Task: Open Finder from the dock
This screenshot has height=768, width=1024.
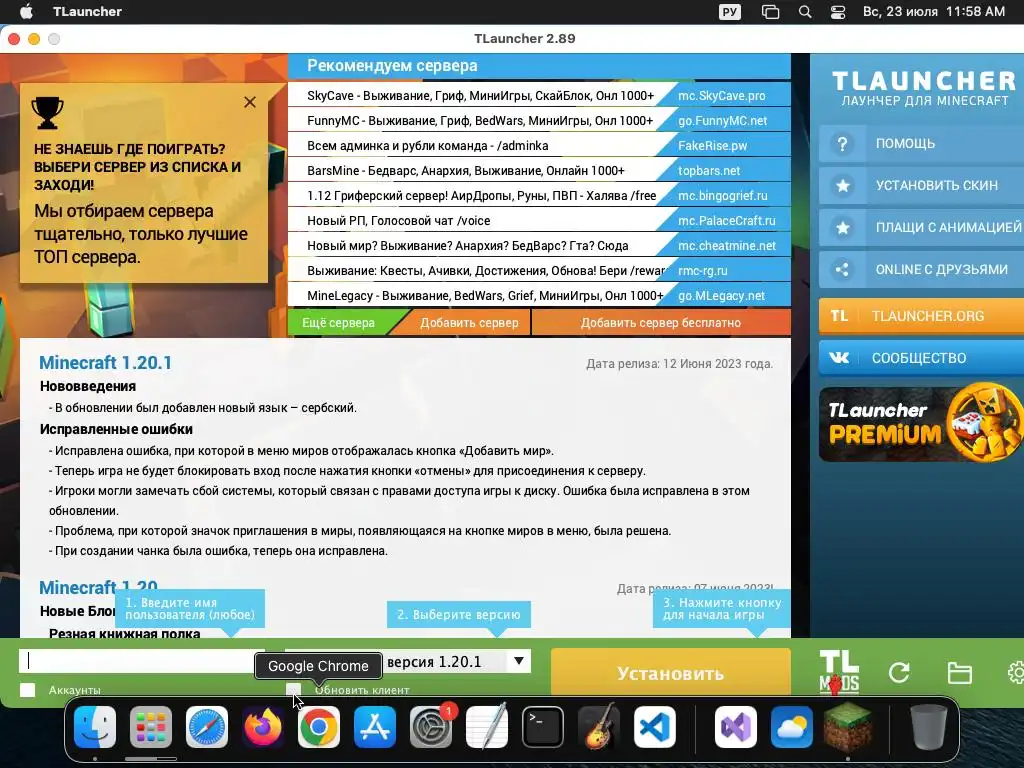Action: [95, 727]
